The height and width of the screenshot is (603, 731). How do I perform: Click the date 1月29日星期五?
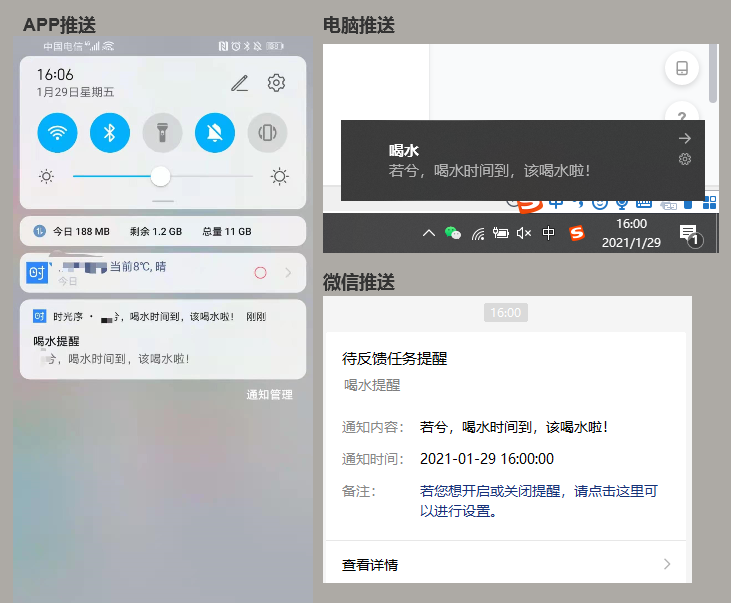(76, 92)
